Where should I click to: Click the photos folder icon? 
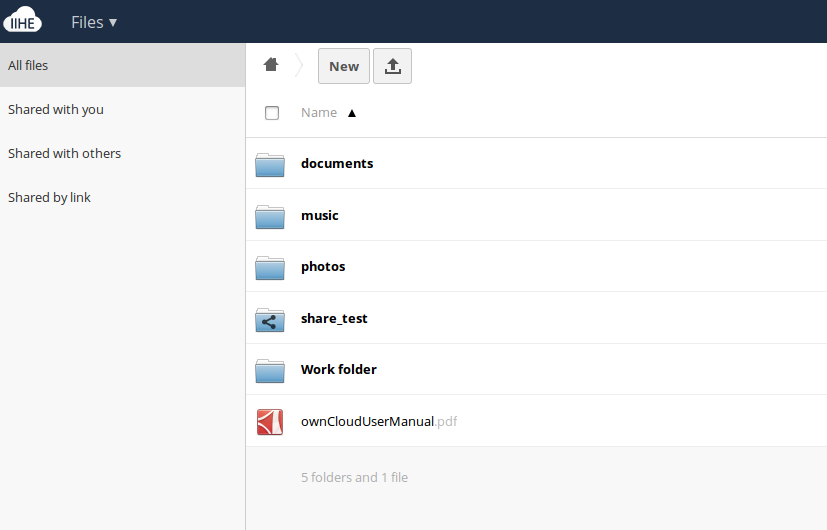[x=270, y=267]
